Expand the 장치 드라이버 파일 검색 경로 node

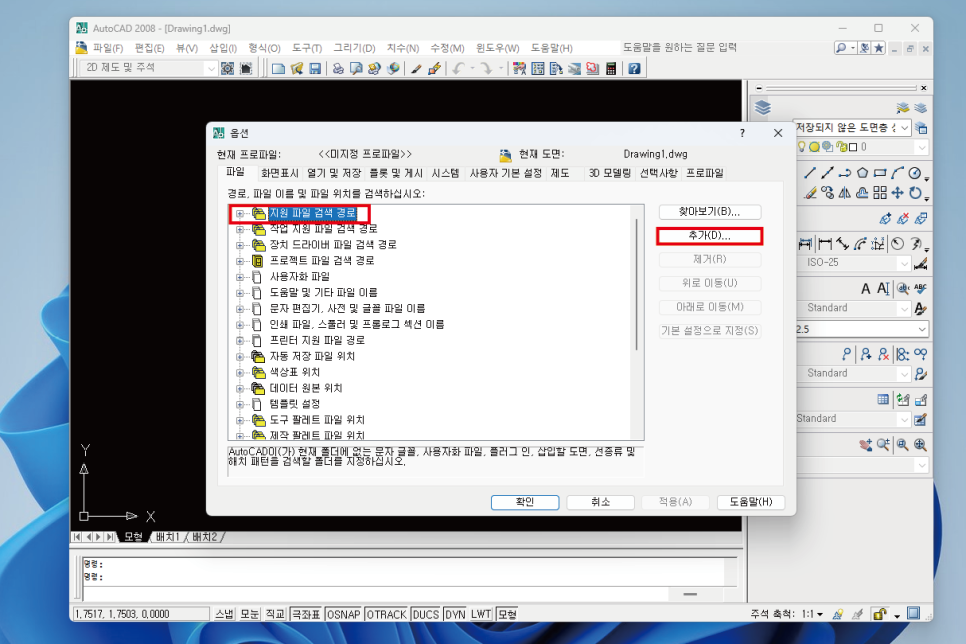240,245
